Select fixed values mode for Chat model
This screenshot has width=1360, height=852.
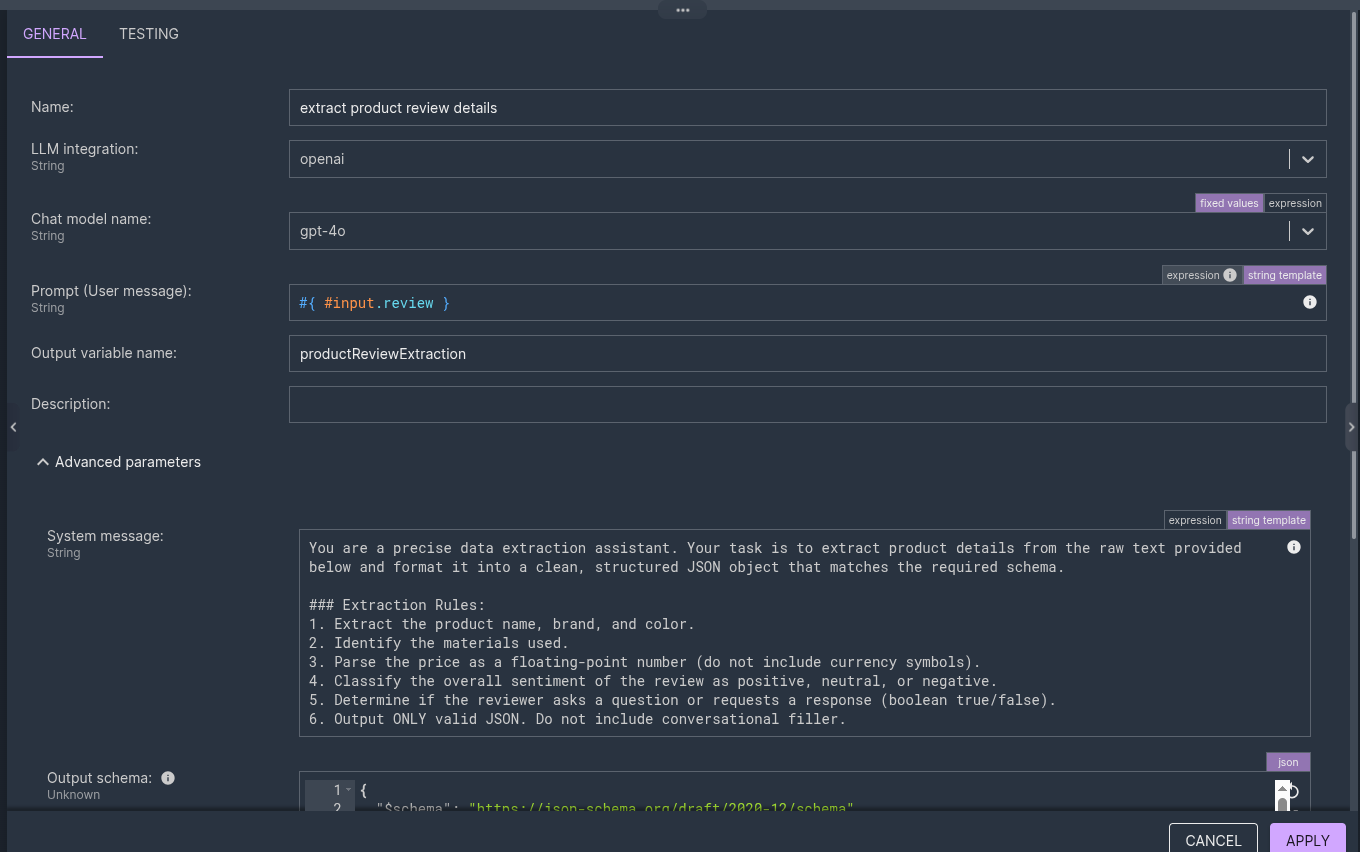coord(1229,203)
